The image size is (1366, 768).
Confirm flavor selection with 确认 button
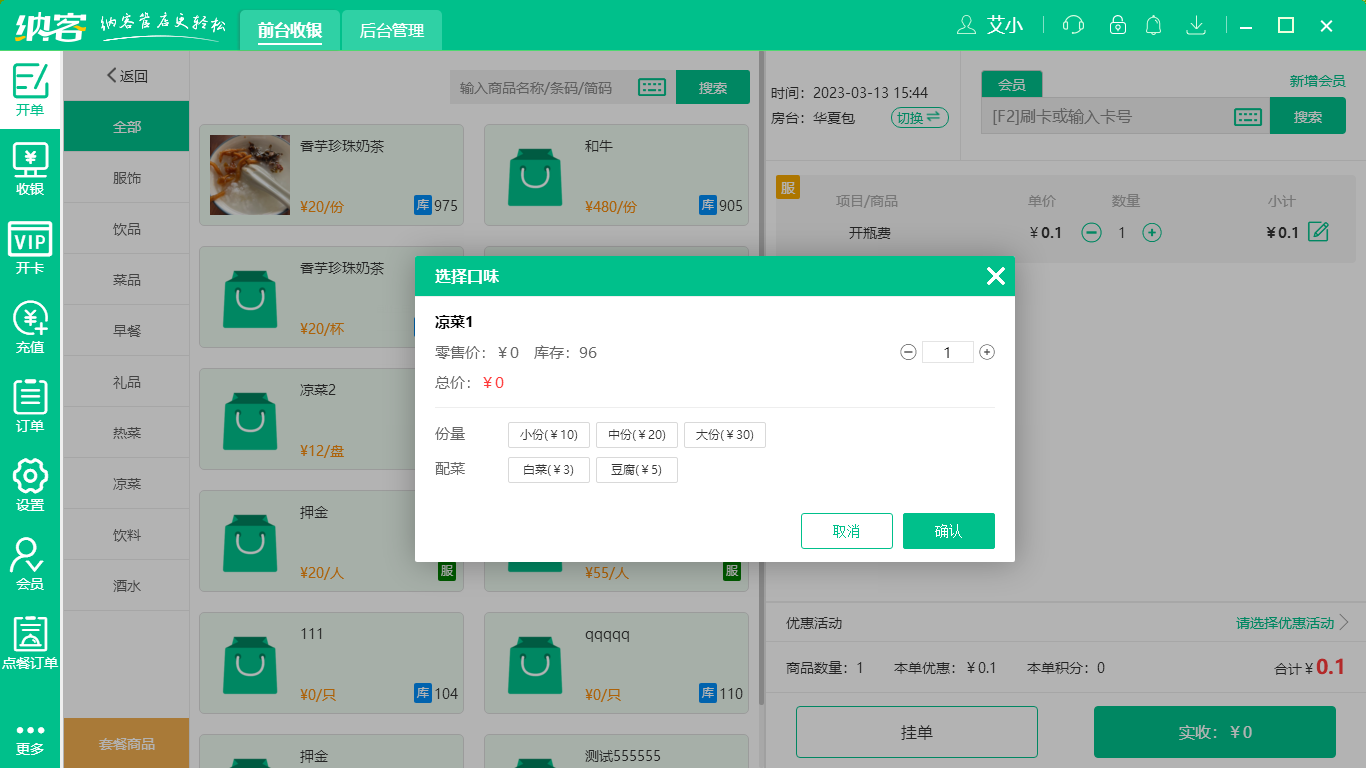coord(948,531)
